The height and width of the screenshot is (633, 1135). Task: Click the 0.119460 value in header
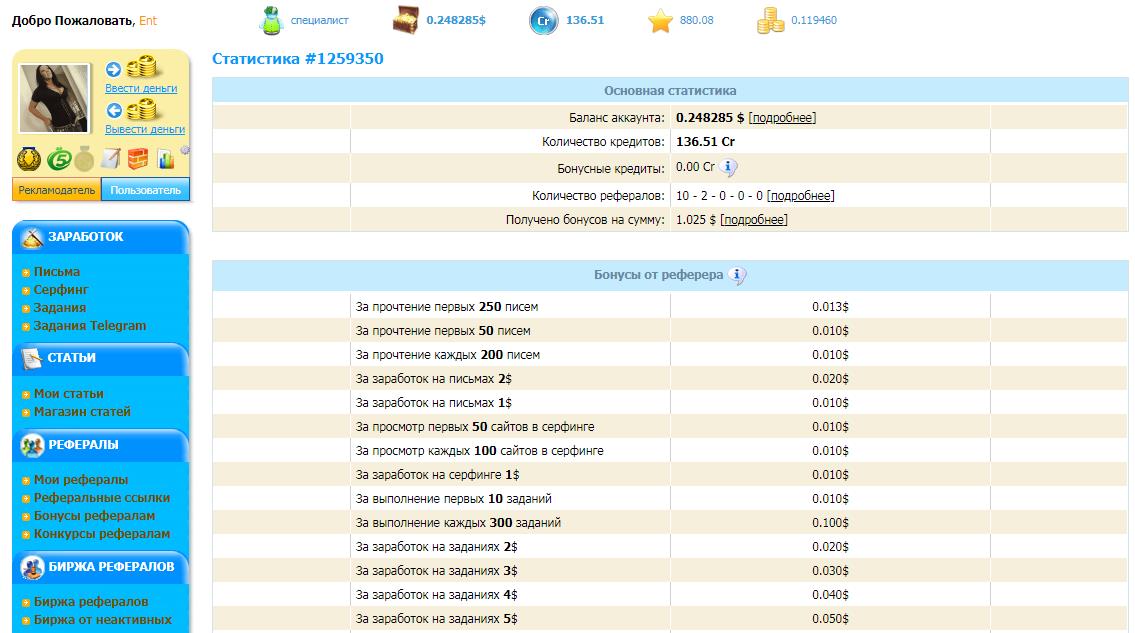click(x=814, y=20)
